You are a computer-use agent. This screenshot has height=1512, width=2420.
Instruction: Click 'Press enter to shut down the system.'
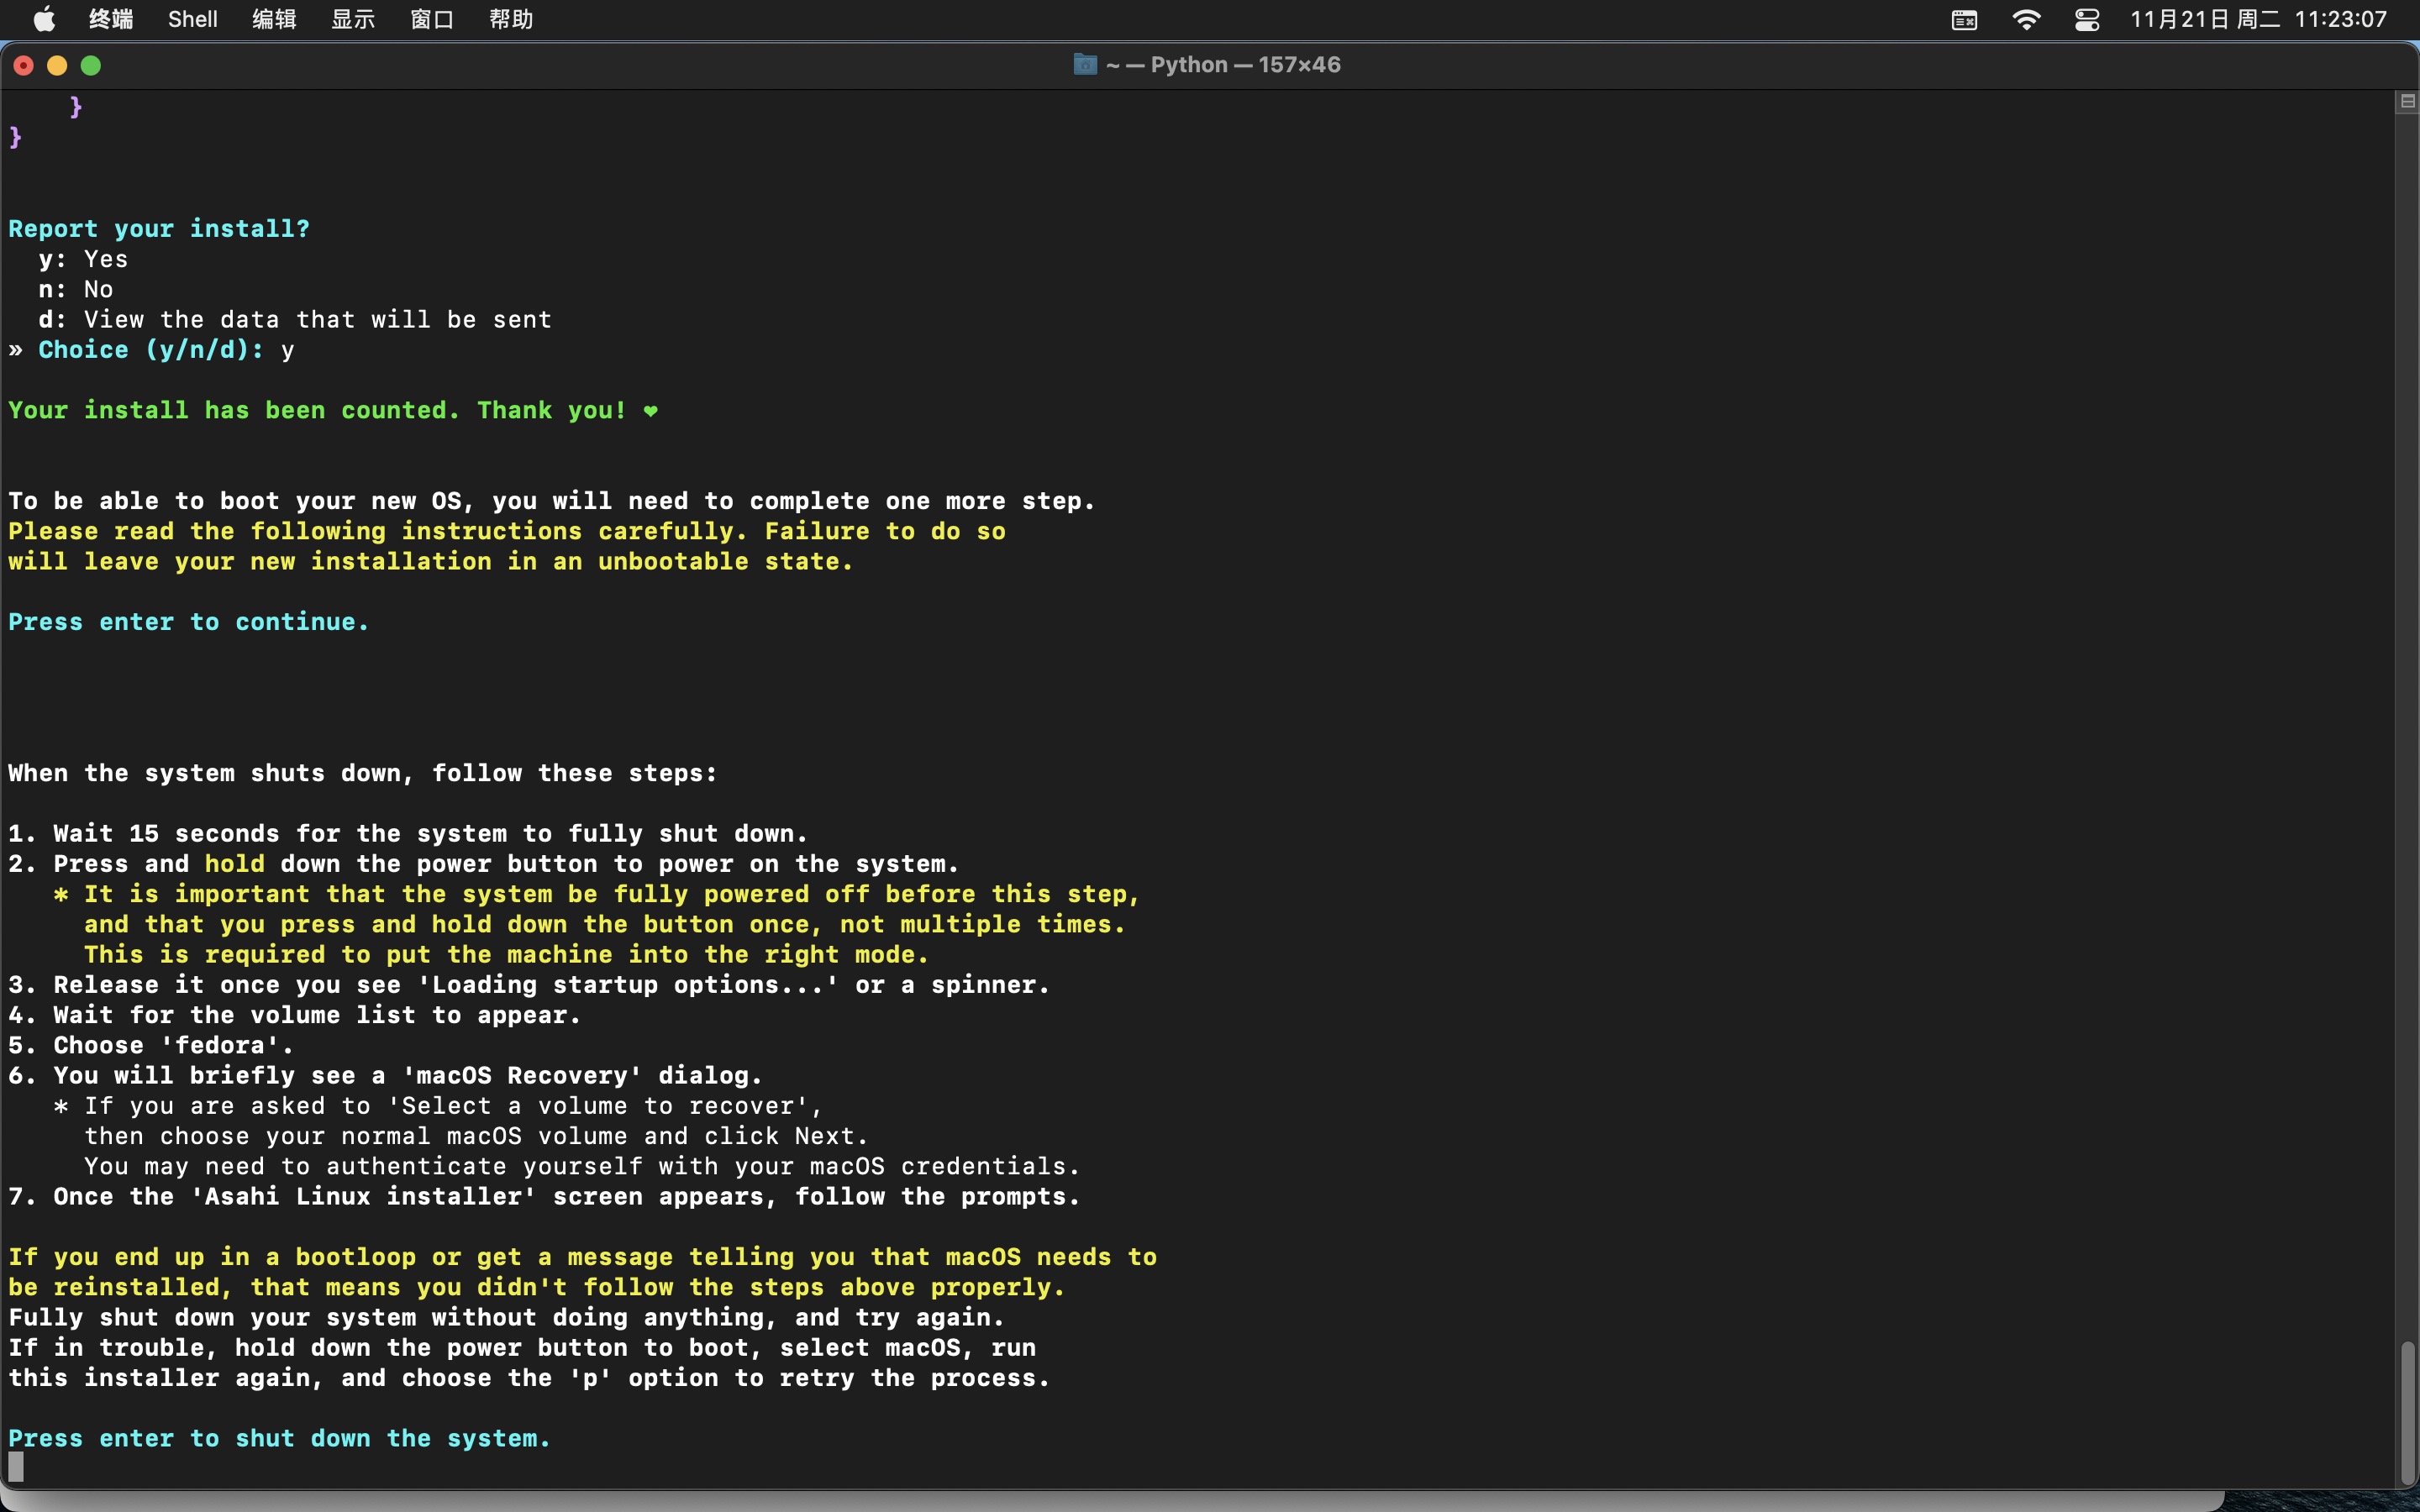click(x=280, y=1438)
